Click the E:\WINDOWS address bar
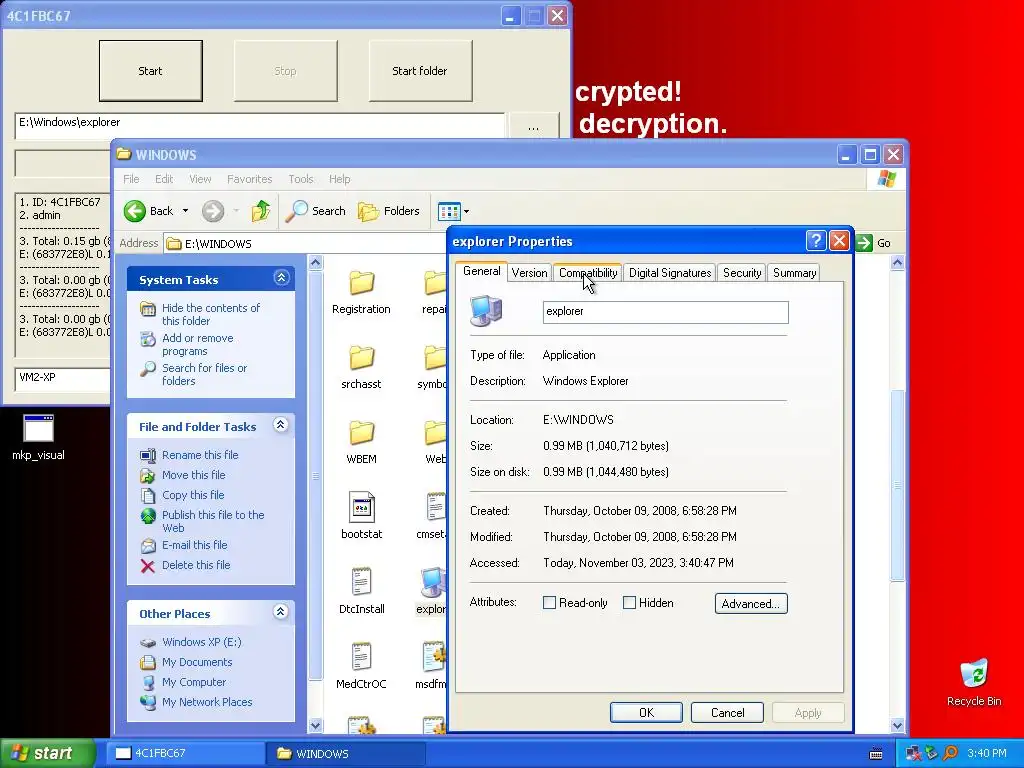Image resolution: width=1024 pixels, height=768 pixels. 306,244
